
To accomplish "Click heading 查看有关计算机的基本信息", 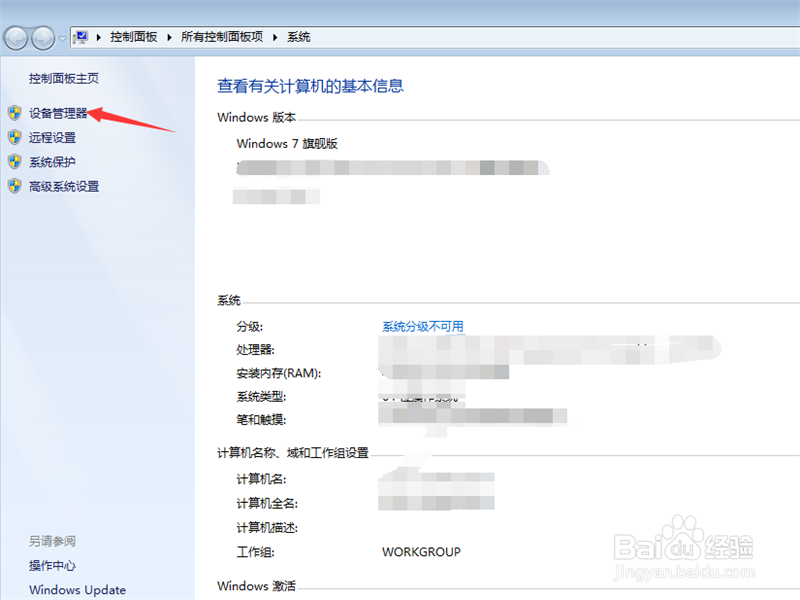I will [310, 86].
